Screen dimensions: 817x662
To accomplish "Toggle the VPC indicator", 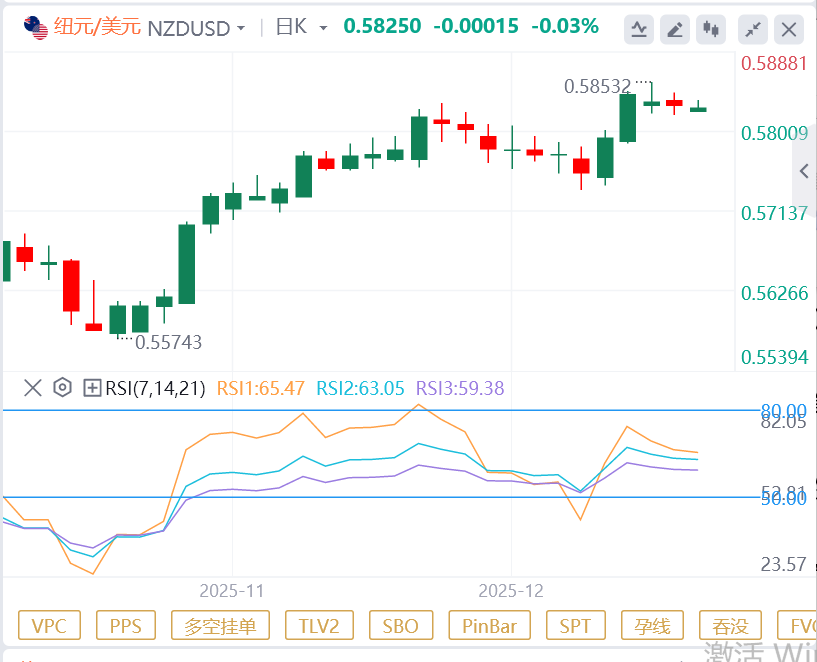I will coord(49,626).
